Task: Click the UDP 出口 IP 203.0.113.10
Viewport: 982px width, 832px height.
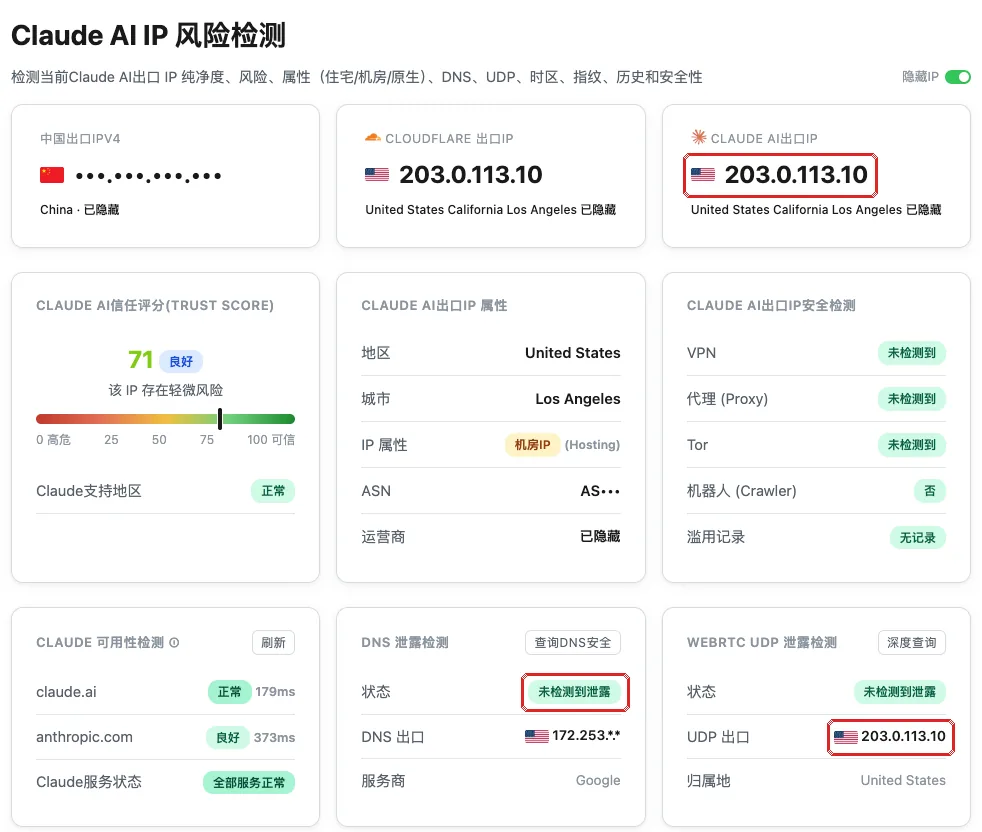Action: coord(903,736)
